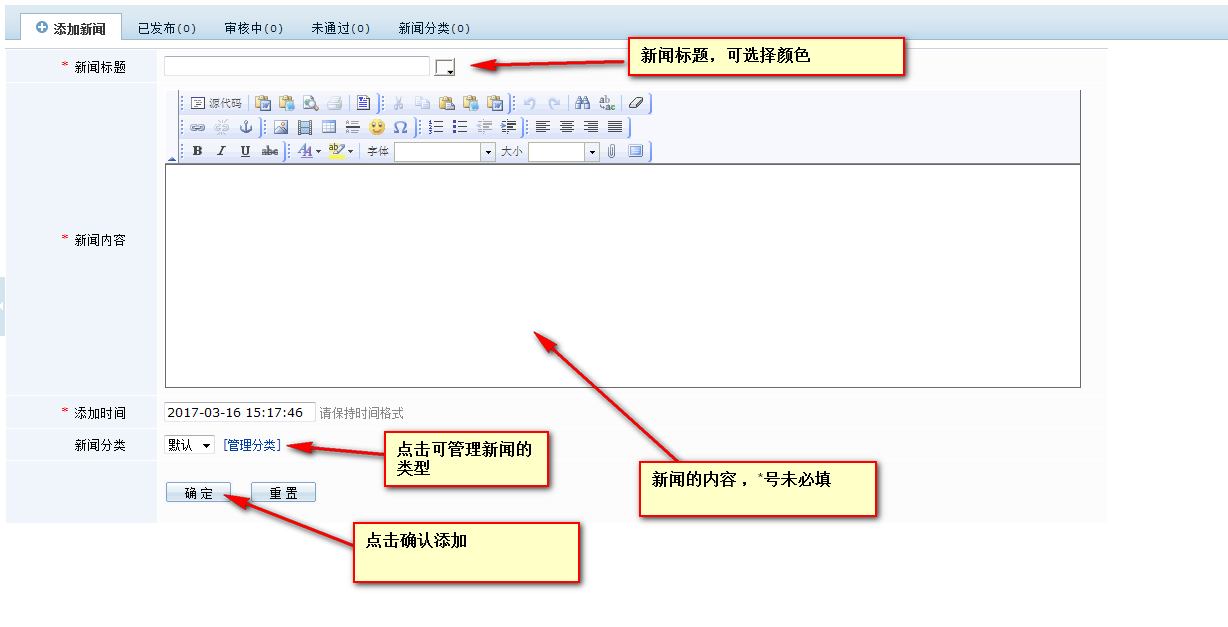Open the 审核中(0) tab
The image size is (1228, 627).
pyautogui.click(x=253, y=29)
